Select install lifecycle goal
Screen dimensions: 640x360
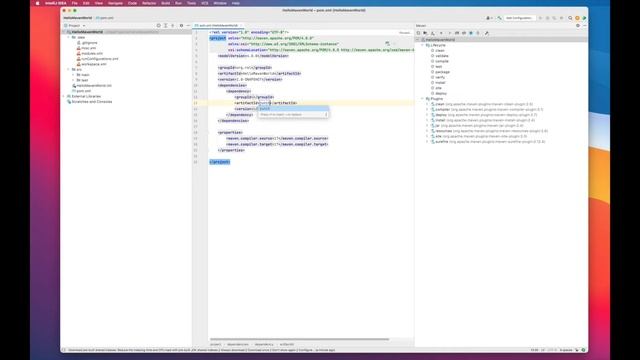[x=438, y=82]
